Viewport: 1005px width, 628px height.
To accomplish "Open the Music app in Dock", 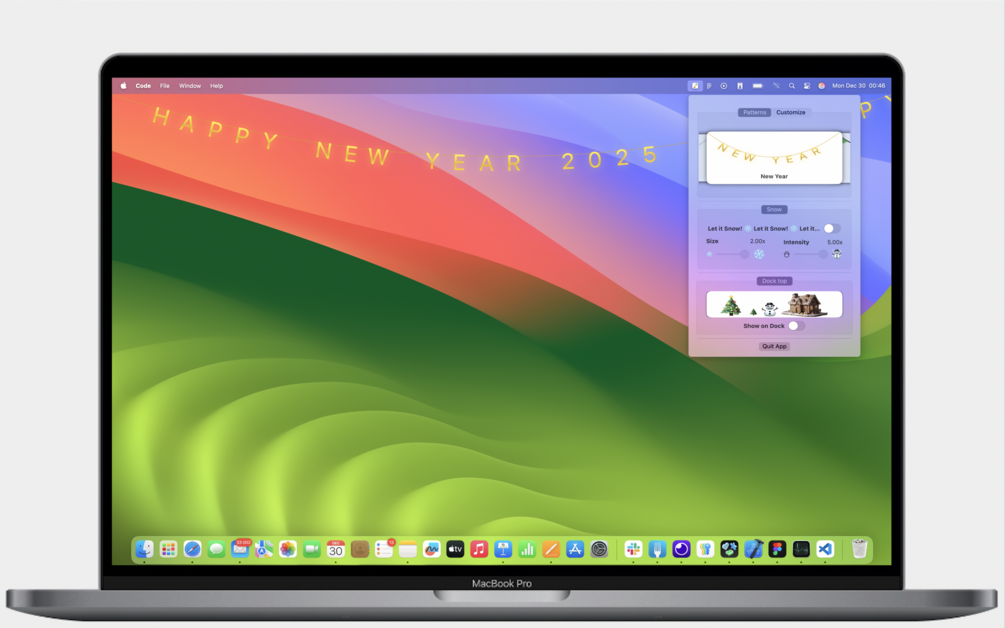I will (479, 549).
